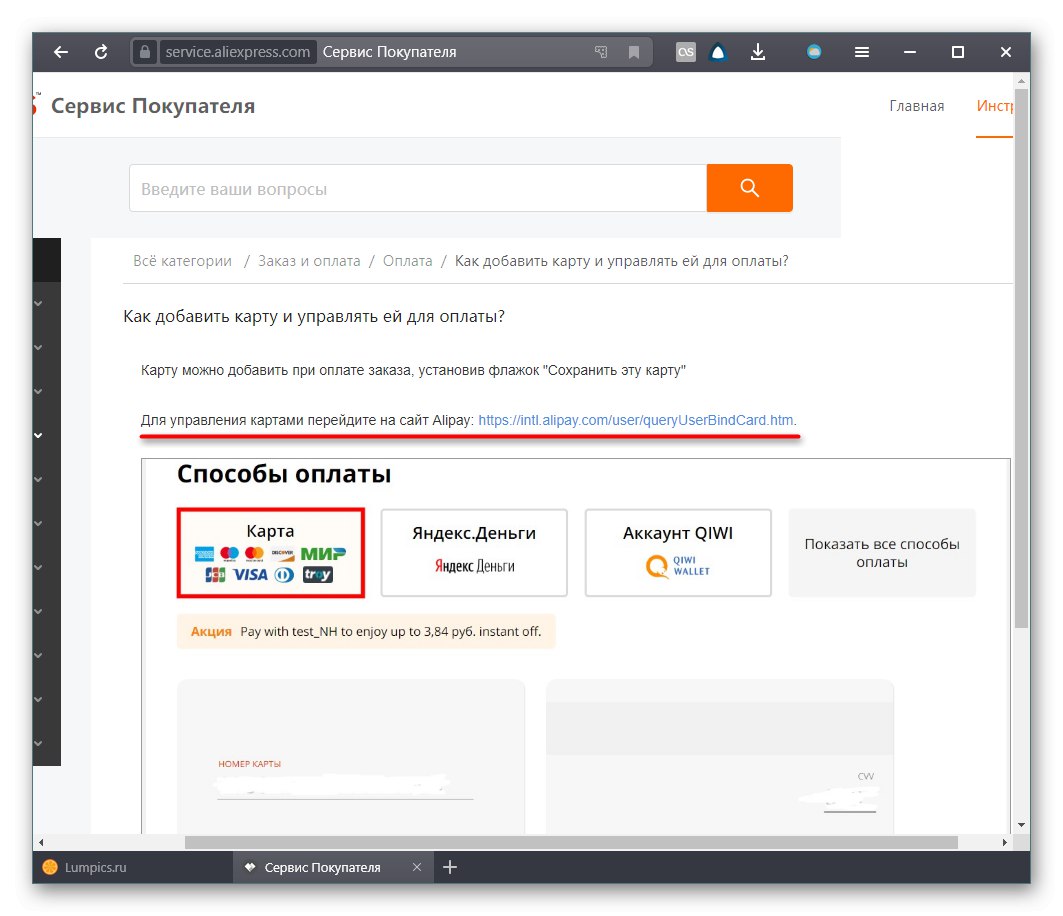
Task: Expand the eighth sidebar chevron
Action: pos(38,612)
